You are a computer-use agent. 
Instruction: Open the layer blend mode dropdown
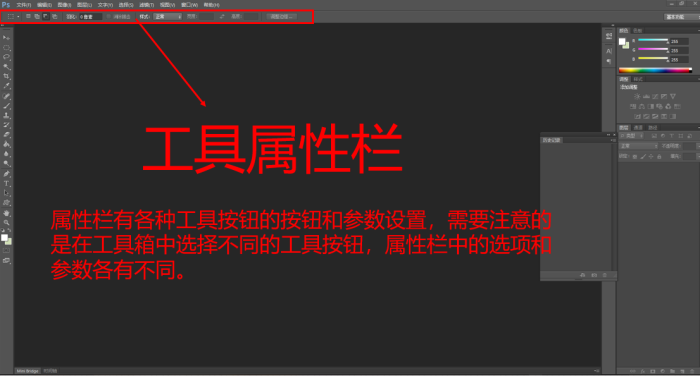pos(638,146)
